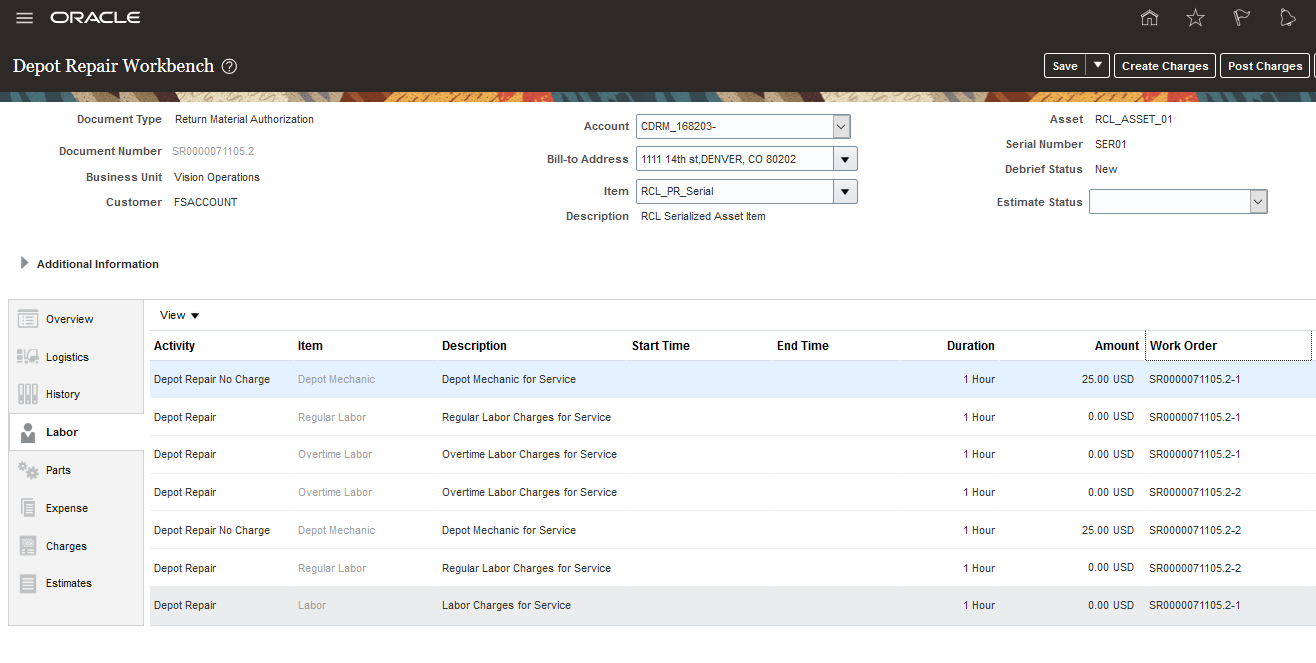This screenshot has width=1316, height=663.
Task: Click the Create Charges button
Action: click(x=1165, y=66)
